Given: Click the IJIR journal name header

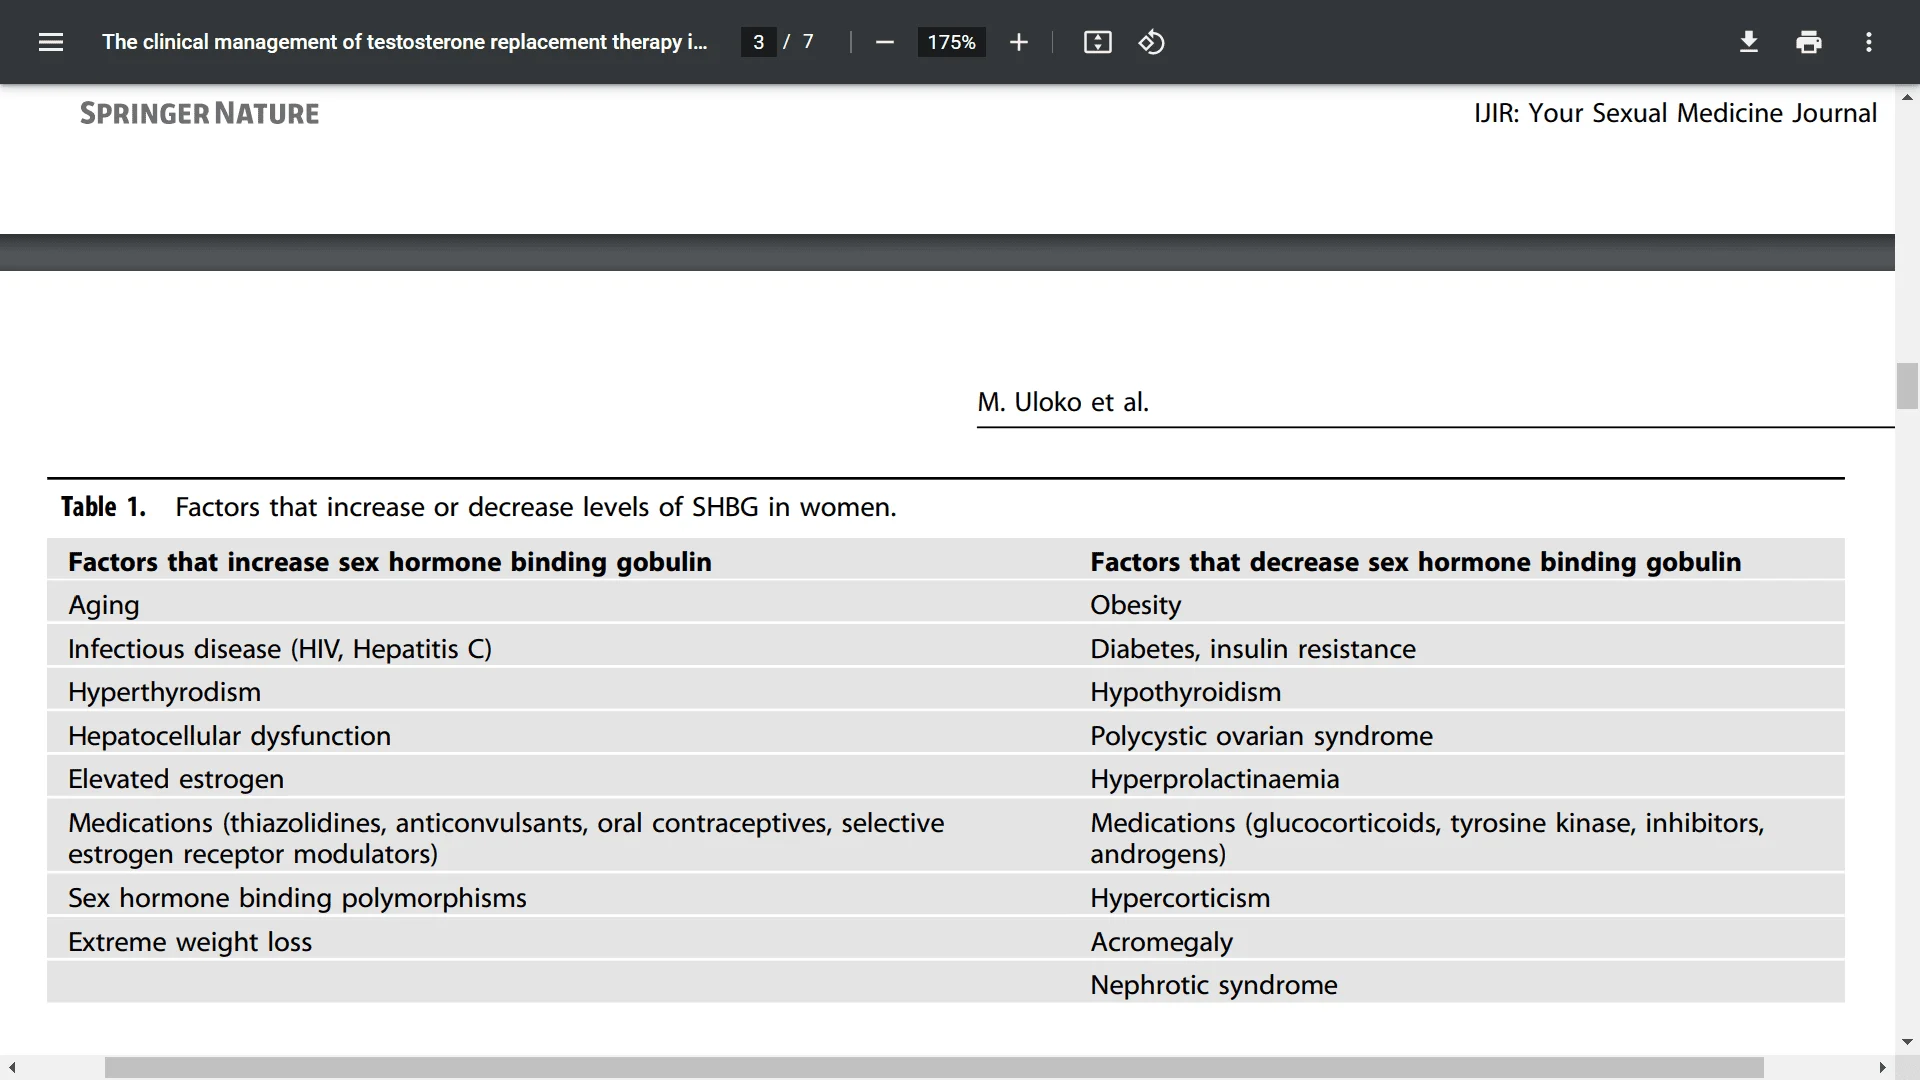Looking at the screenshot, I should pos(1675,113).
